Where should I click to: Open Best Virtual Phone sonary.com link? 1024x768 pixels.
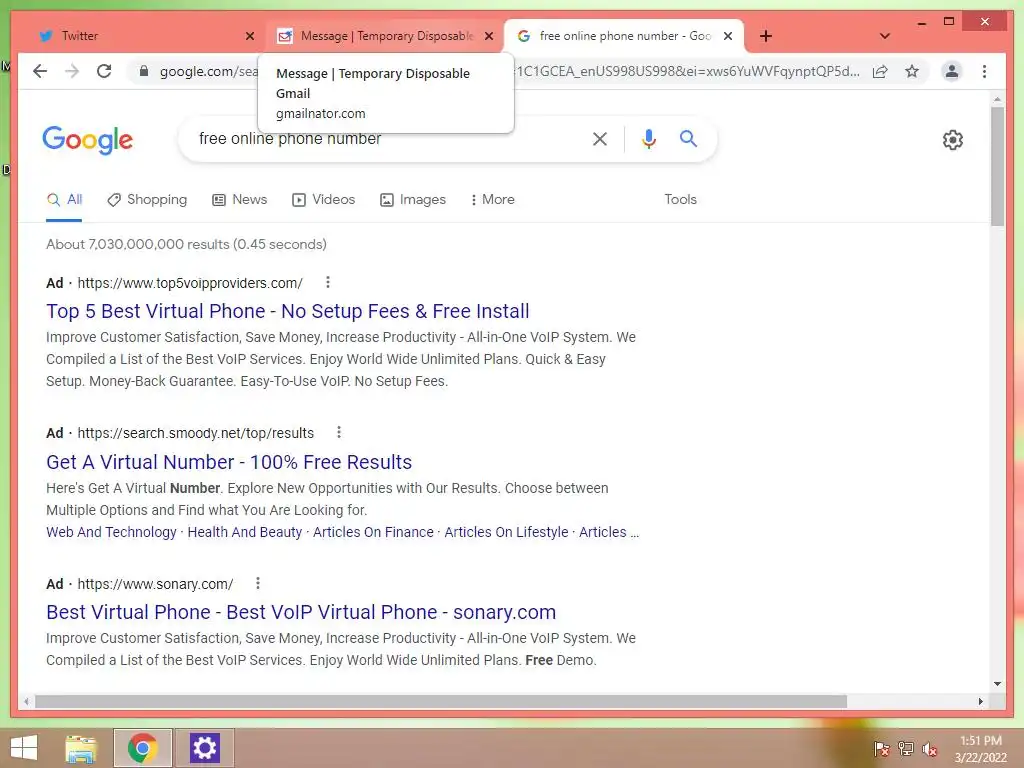click(x=301, y=612)
